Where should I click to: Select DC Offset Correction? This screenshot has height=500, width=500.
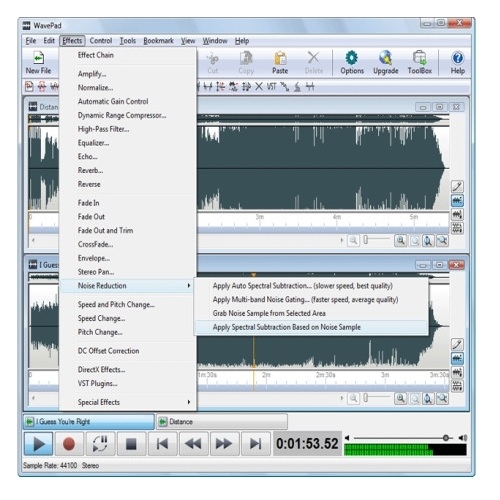coord(128,351)
